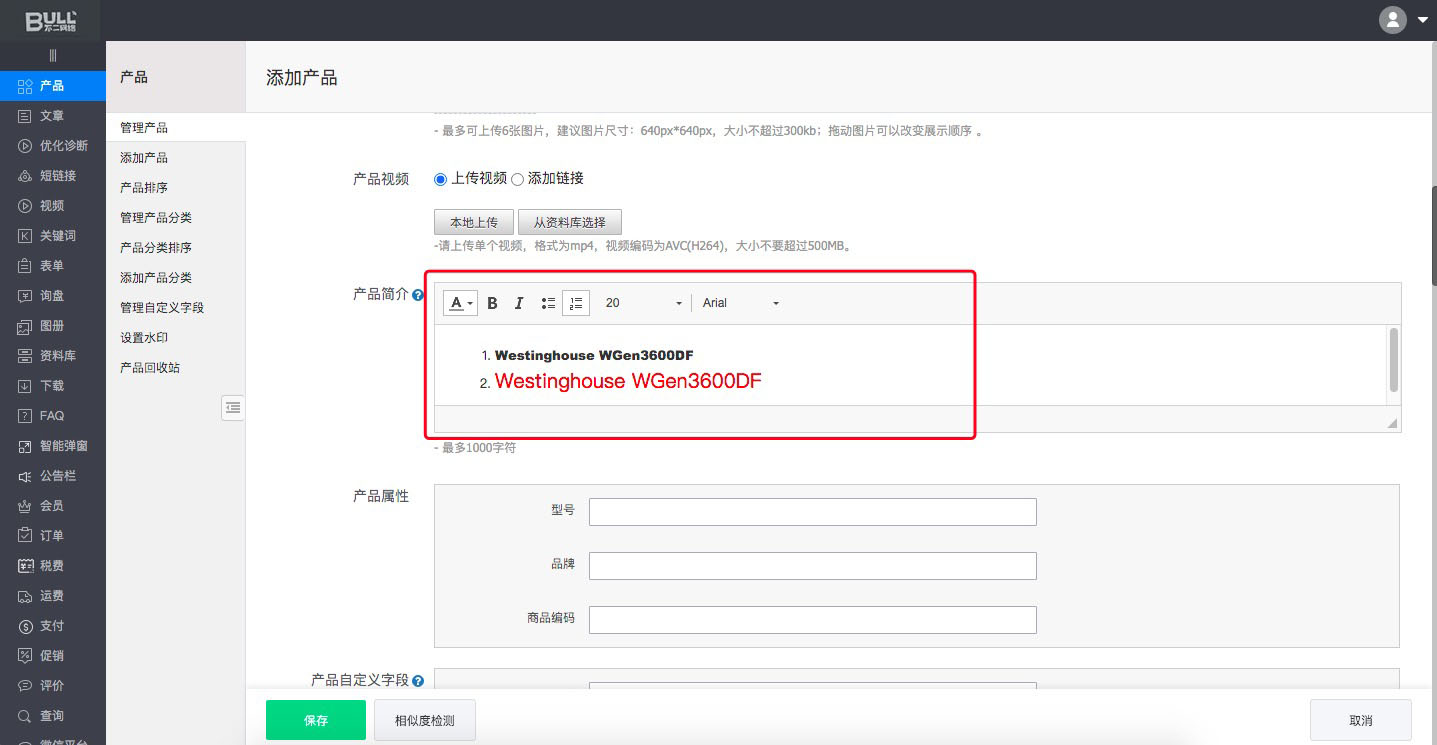Toggle ordered numbered list
This screenshot has height=745, width=1437.
[x=576, y=303]
